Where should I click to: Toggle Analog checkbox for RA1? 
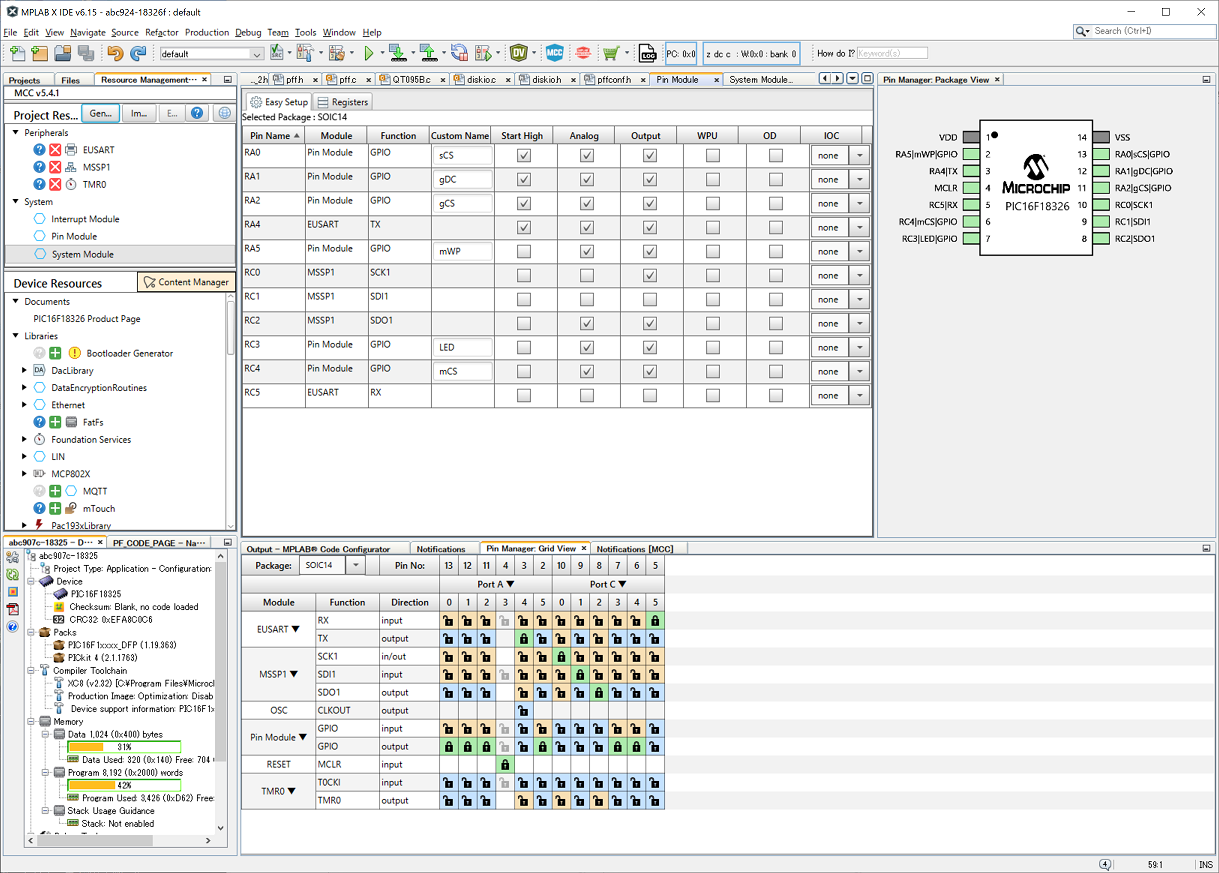[x=587, y=179]
